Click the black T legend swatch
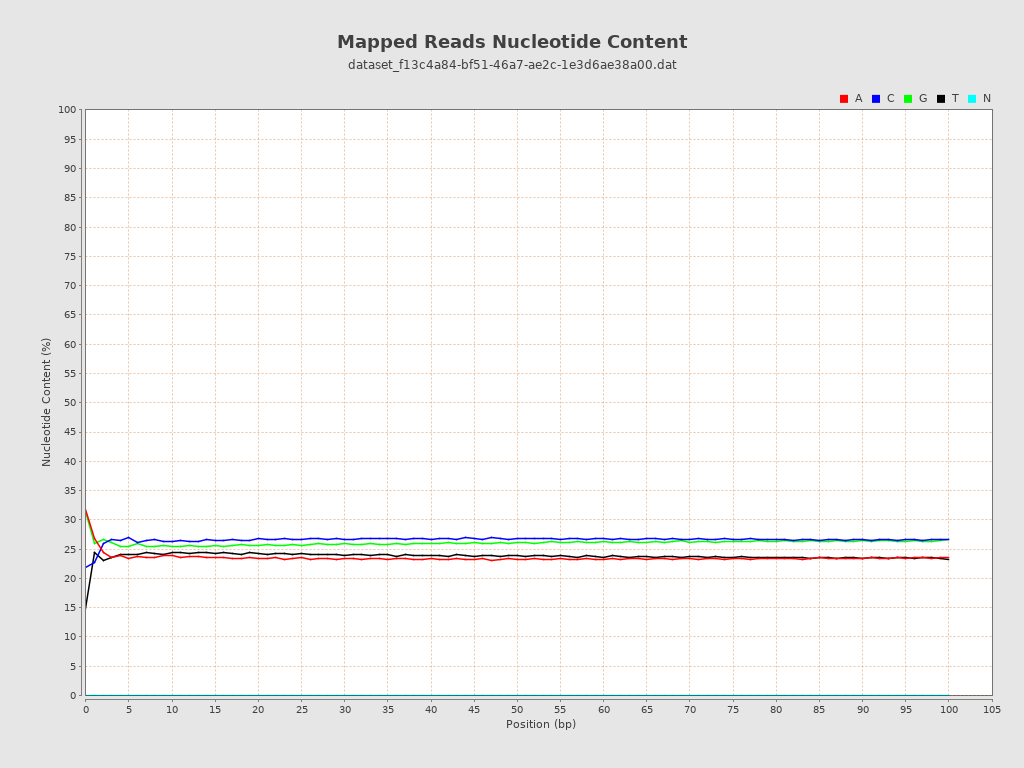This screenshot has height=768, width=1024. [941, 99]
